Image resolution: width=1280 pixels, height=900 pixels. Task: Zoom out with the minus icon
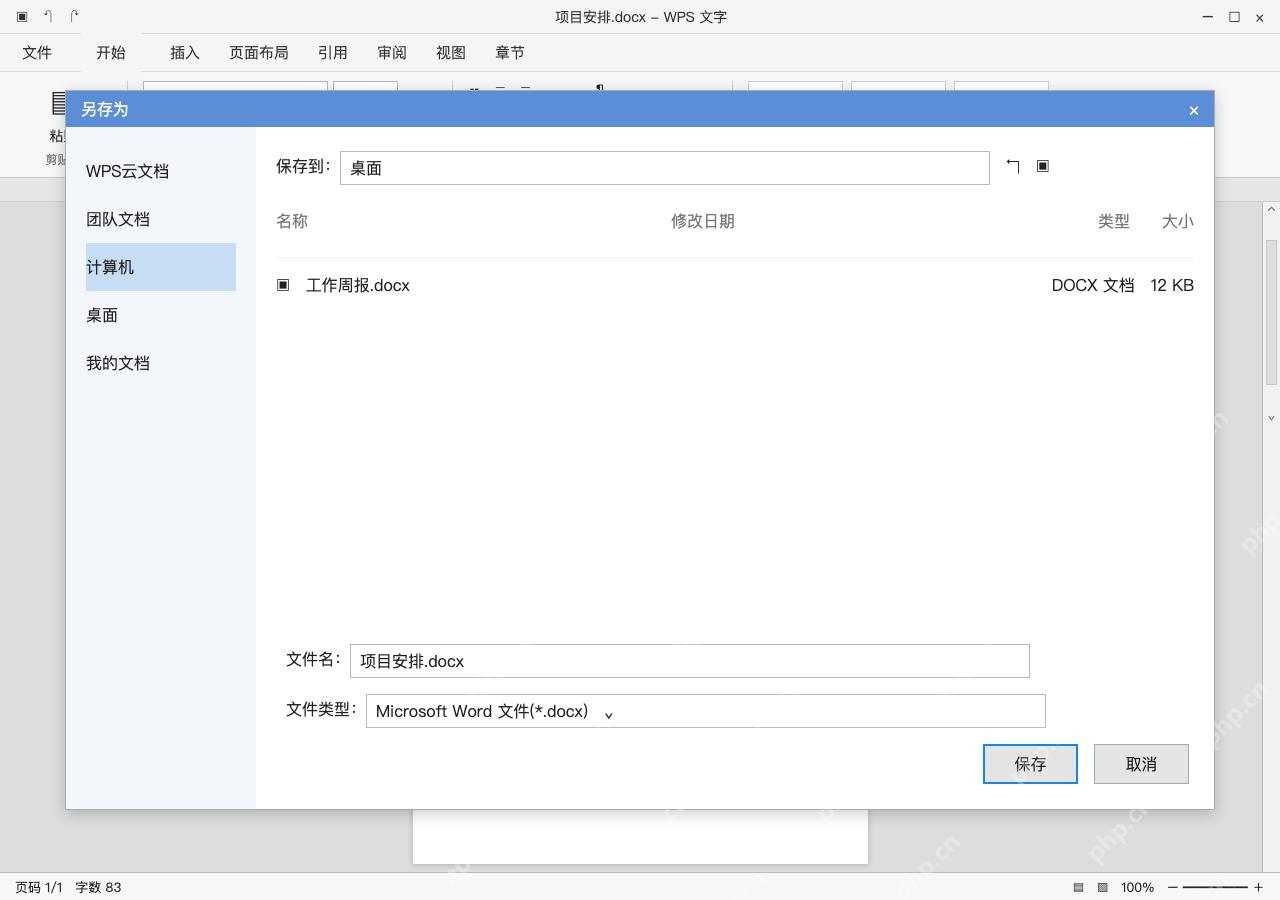(x=1173, y=887)
